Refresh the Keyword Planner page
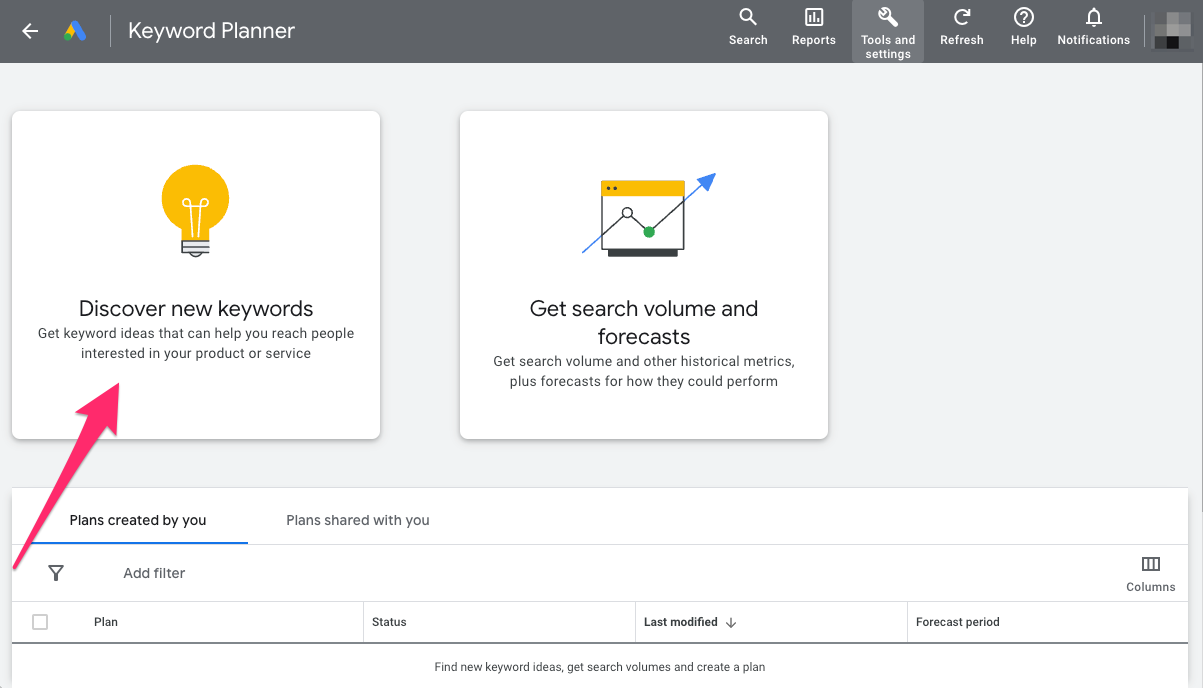Screen dimensions: 1203x688 962,27
